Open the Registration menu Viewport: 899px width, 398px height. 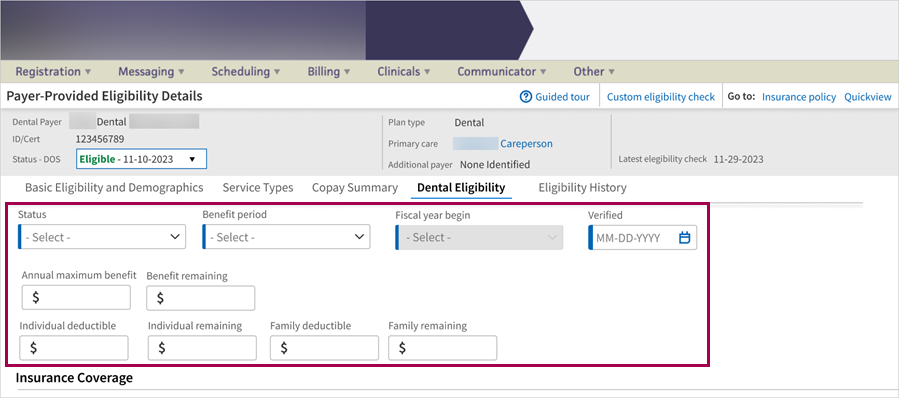53,72
